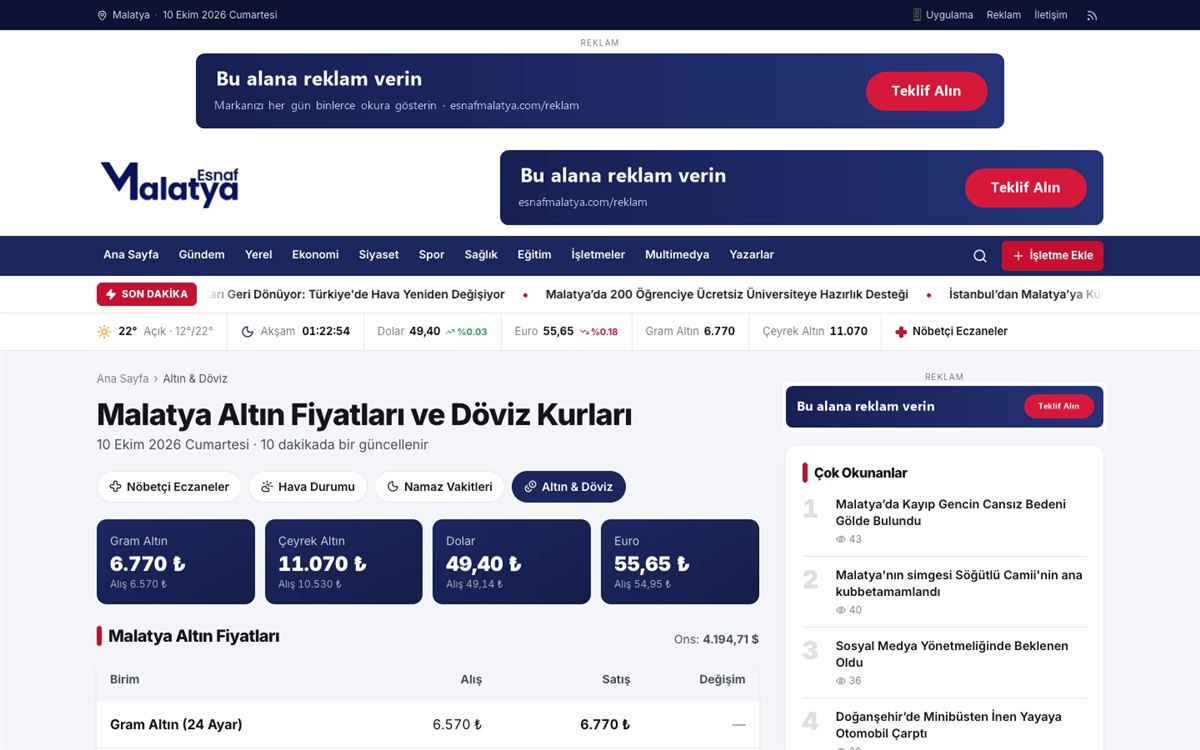Open the Ekonomi menu item
This screenshot has height=750, width=1200.
pyautogui.click(x=315, y=255)
